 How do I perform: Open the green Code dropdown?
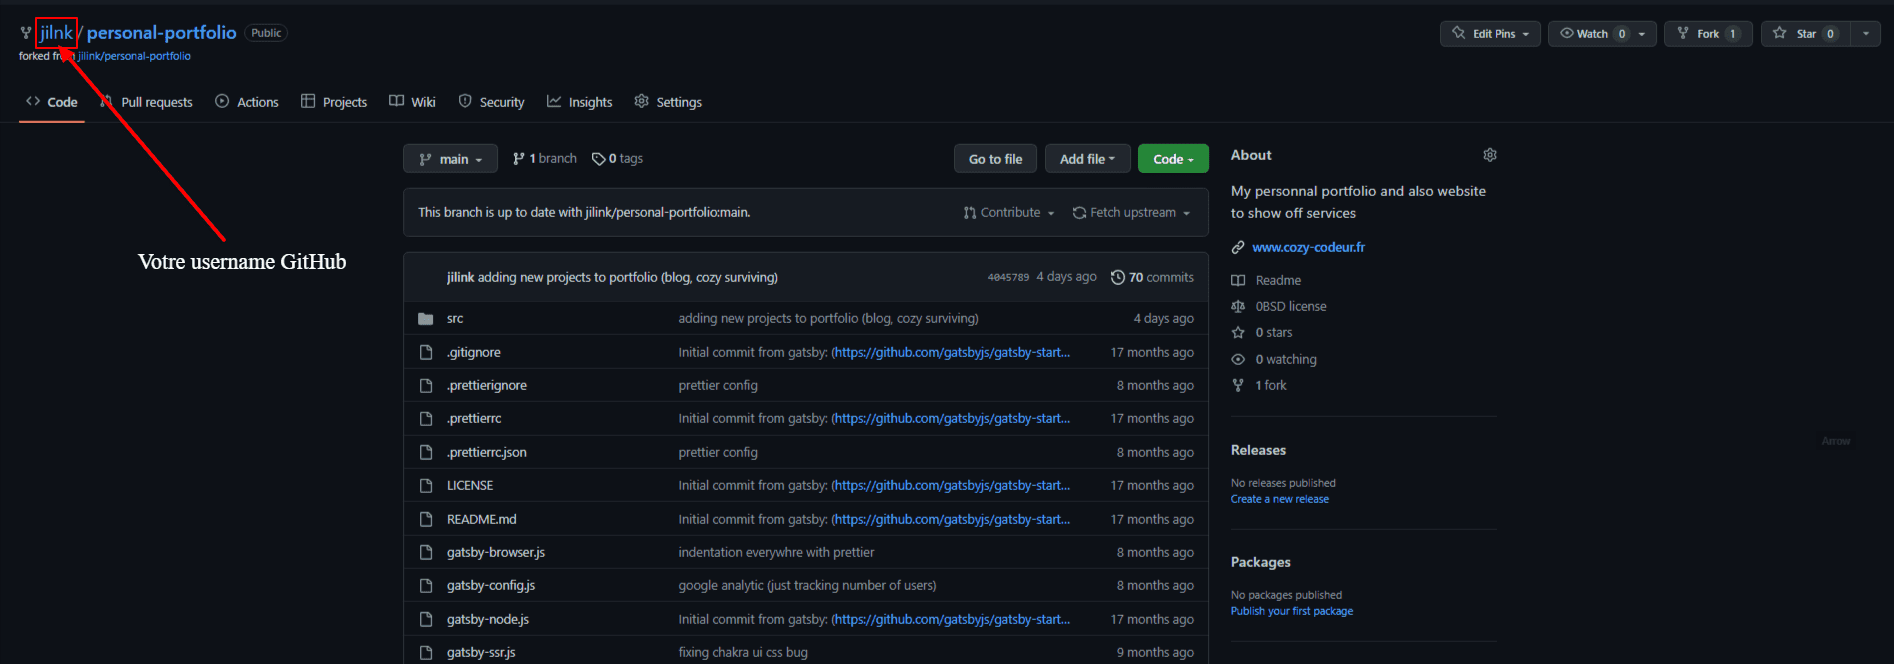(1173, 159)
